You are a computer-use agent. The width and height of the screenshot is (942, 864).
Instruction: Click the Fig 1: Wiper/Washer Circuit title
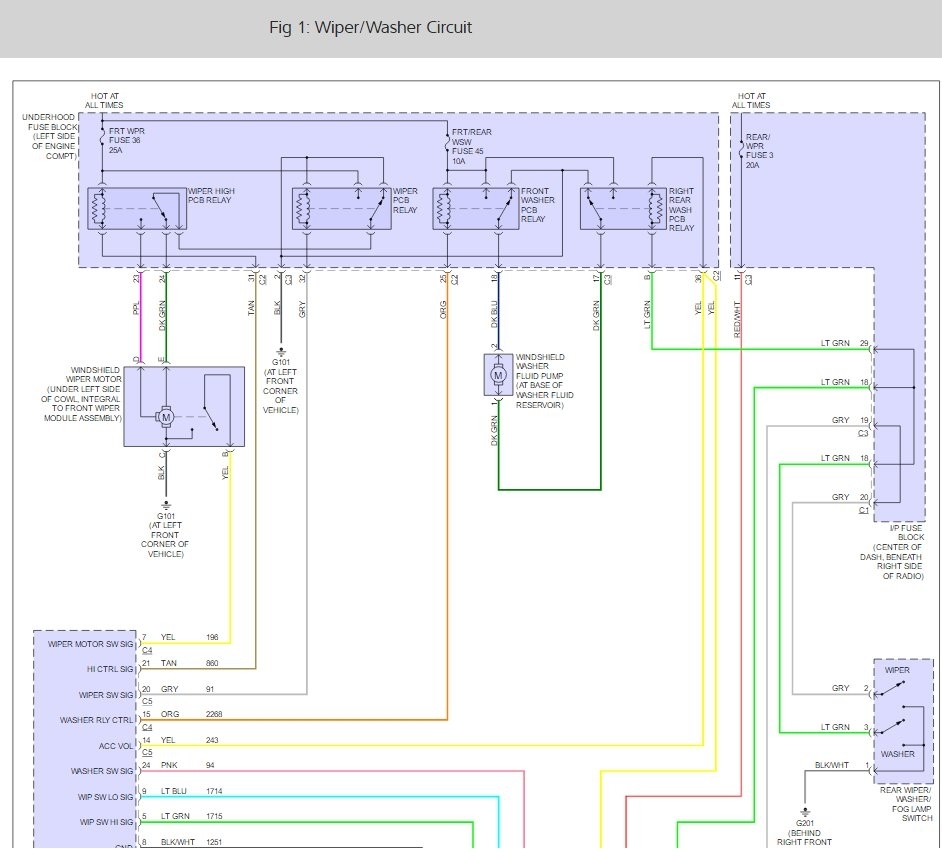(x=371, y=28)
